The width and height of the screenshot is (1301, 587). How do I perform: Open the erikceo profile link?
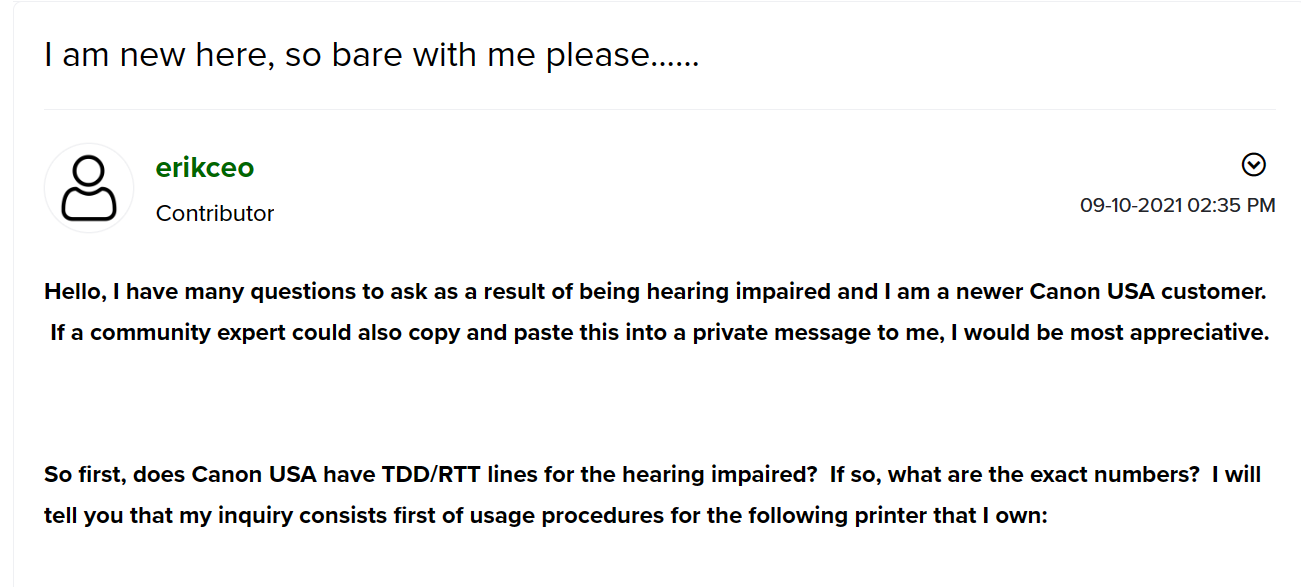click(x=205, y=168)
